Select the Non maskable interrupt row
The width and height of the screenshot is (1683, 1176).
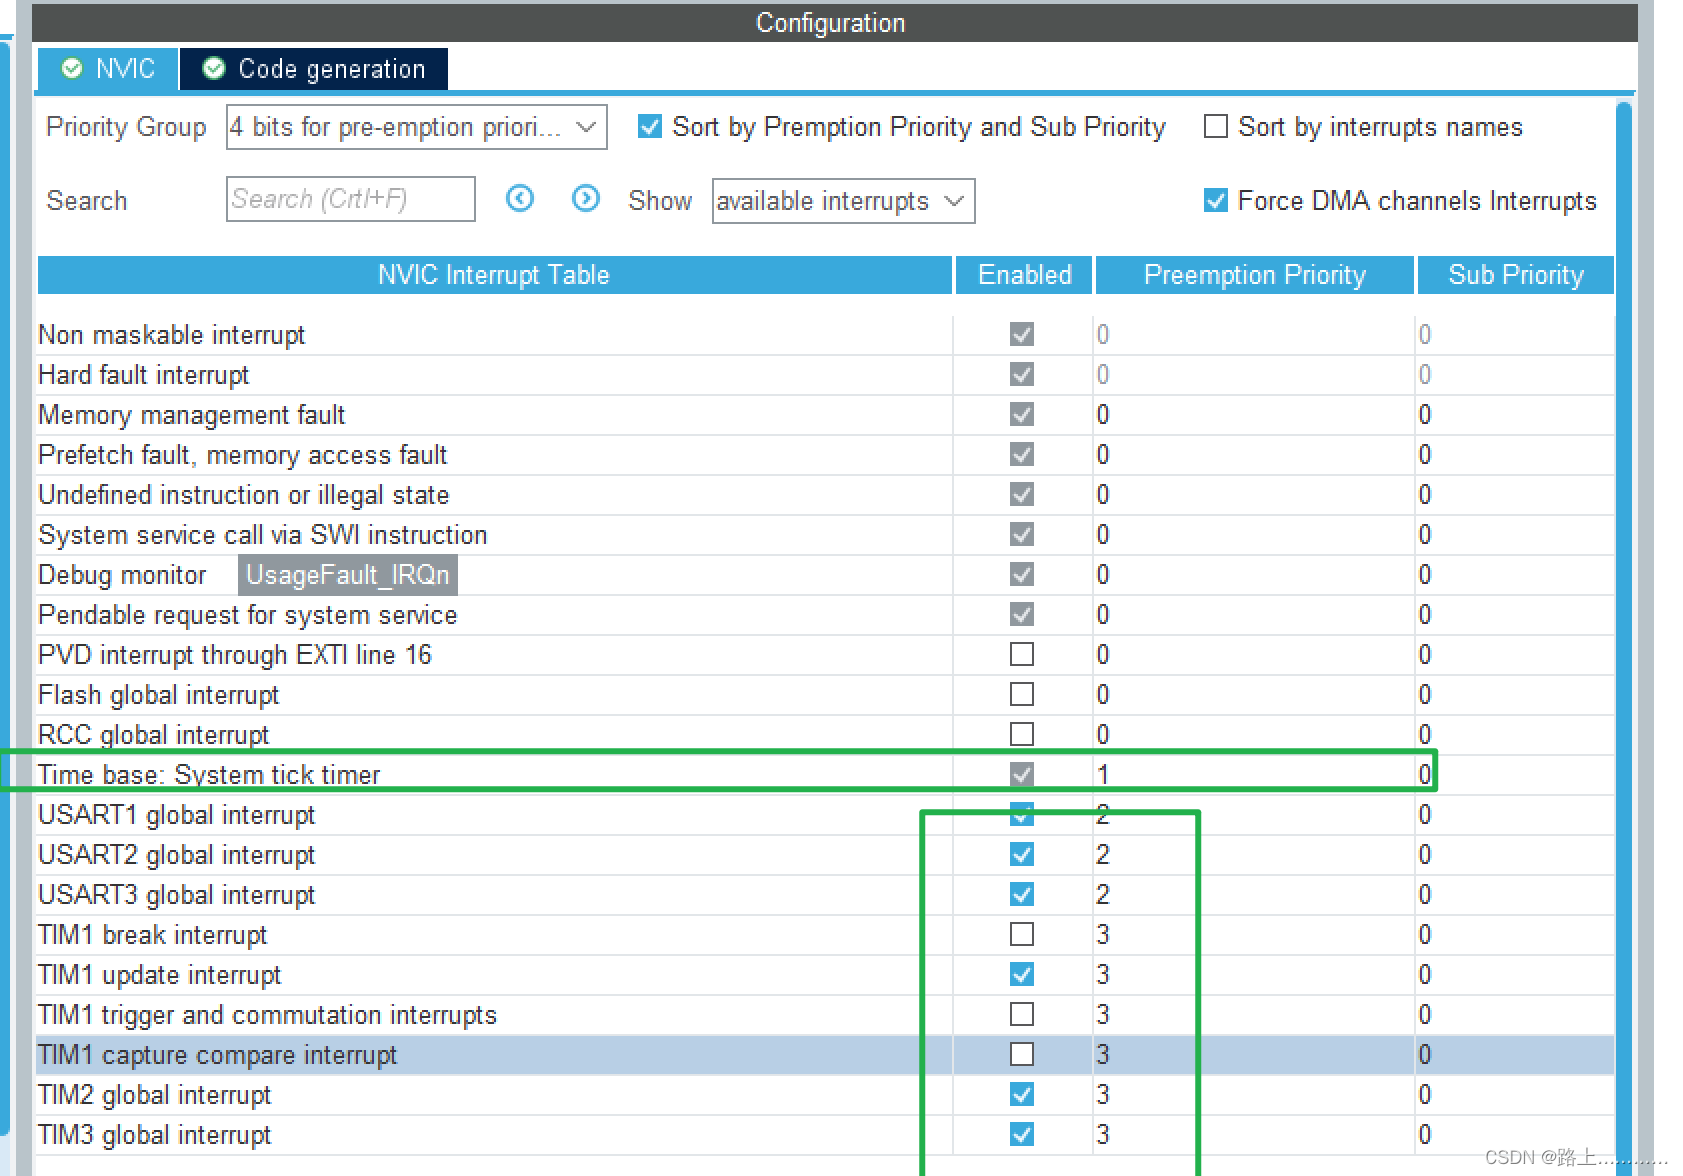click(x=825, y=335)
